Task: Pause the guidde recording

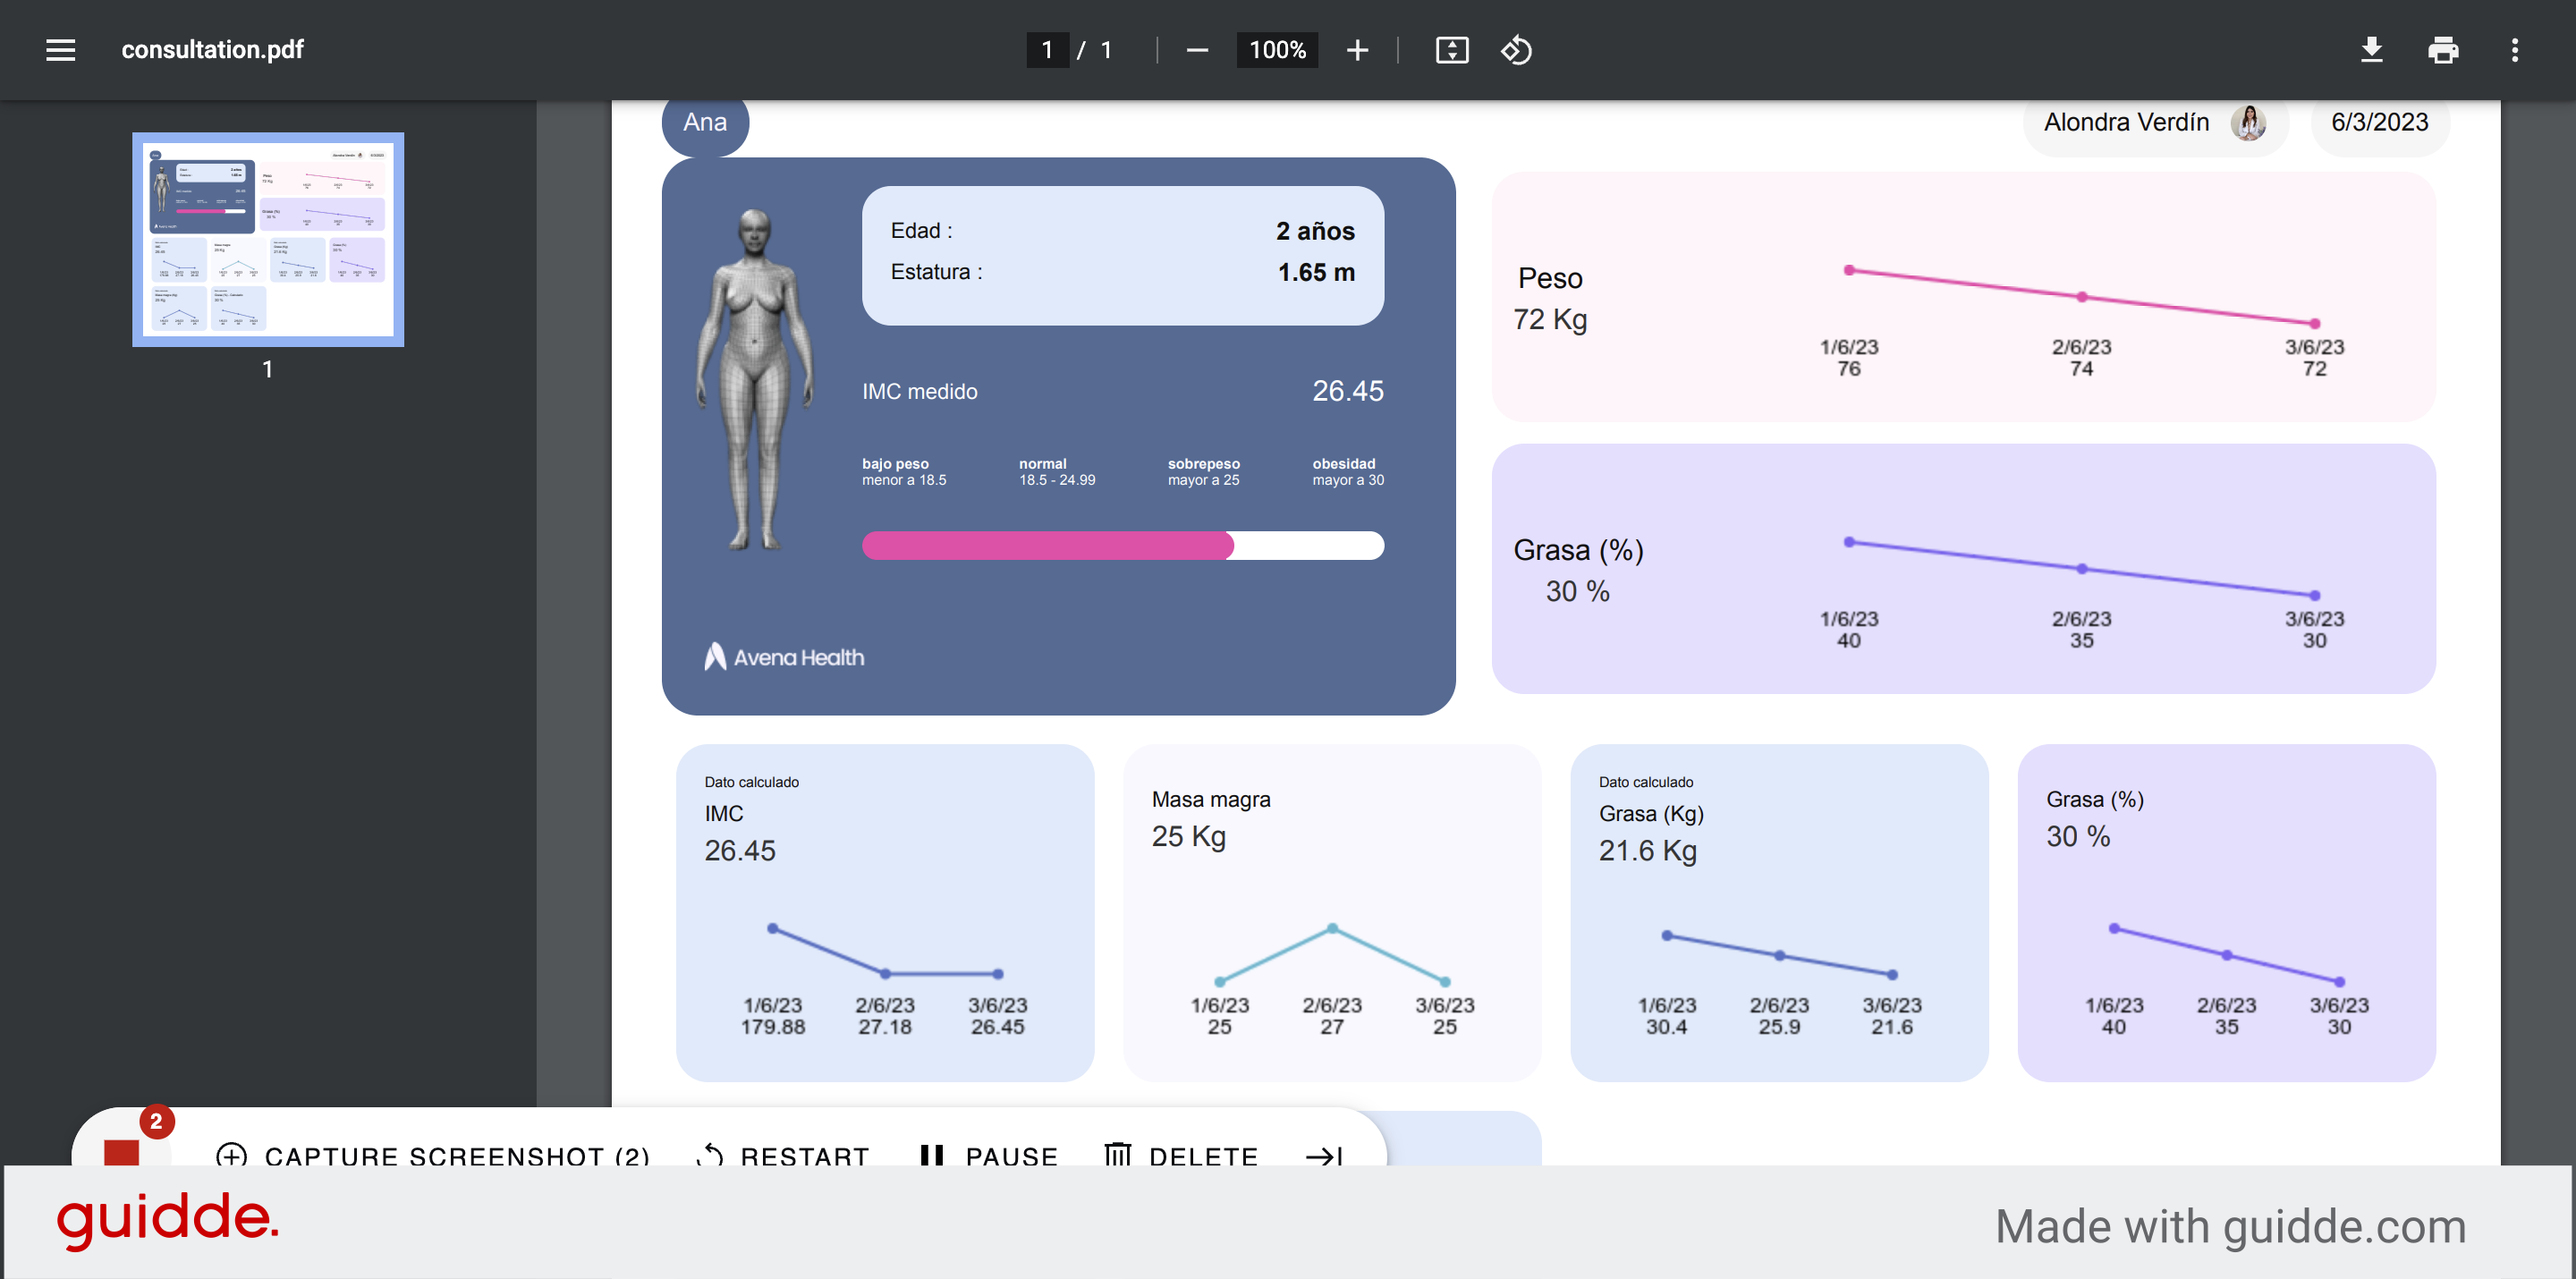Action: [x=988, y=1156]
